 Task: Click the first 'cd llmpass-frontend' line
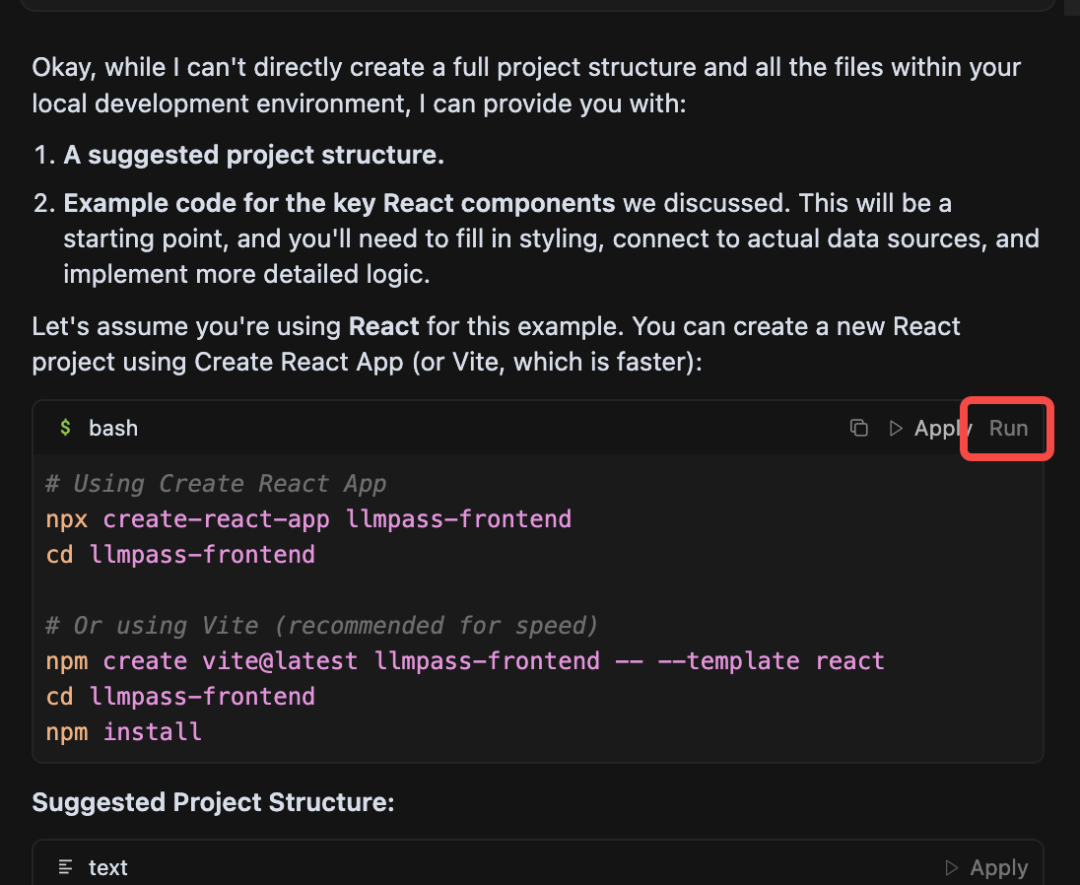(x=180, y=555)
